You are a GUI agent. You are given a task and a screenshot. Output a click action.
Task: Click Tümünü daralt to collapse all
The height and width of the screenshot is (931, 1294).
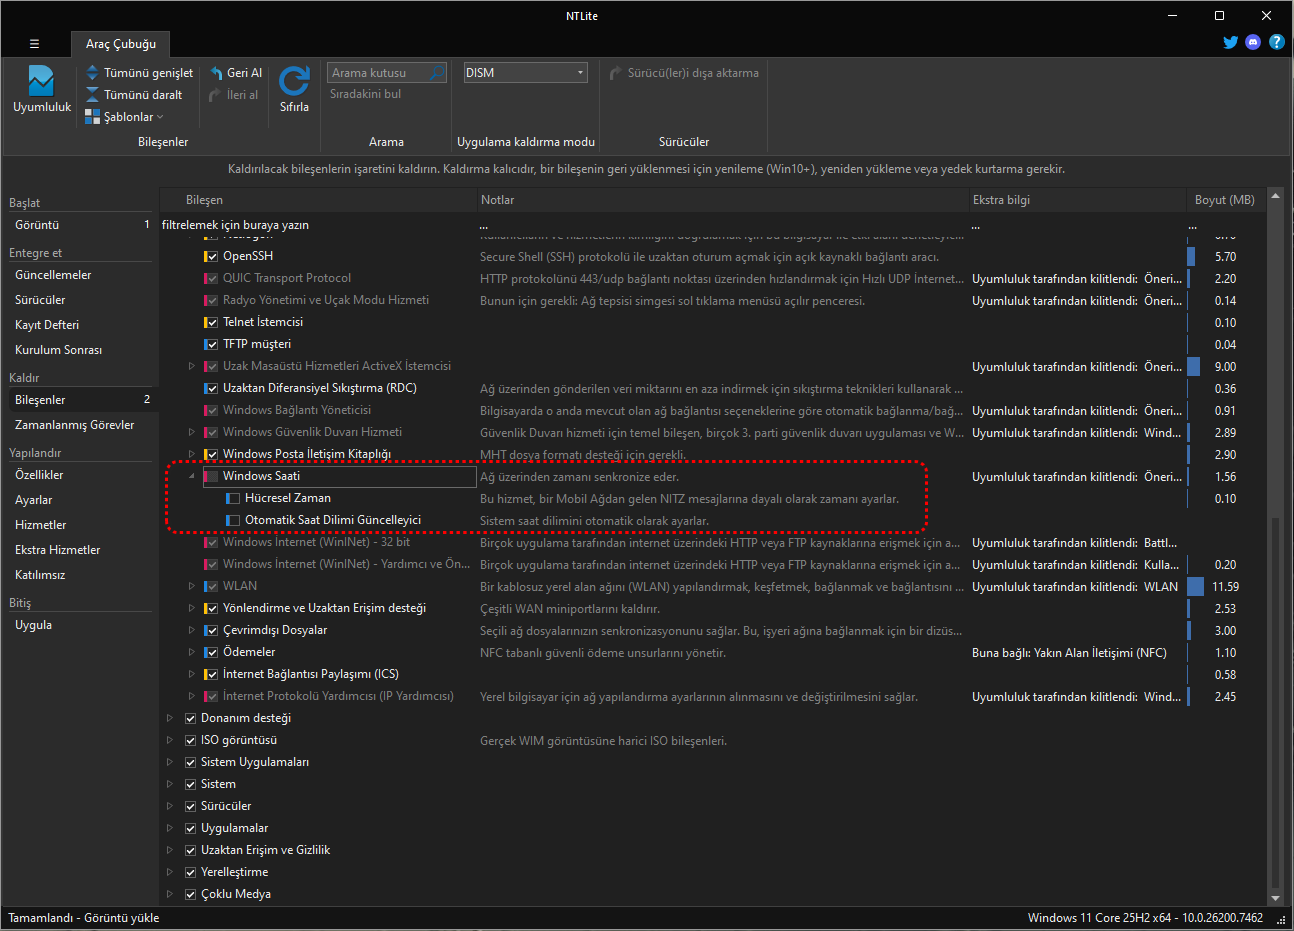pos(133,95)
